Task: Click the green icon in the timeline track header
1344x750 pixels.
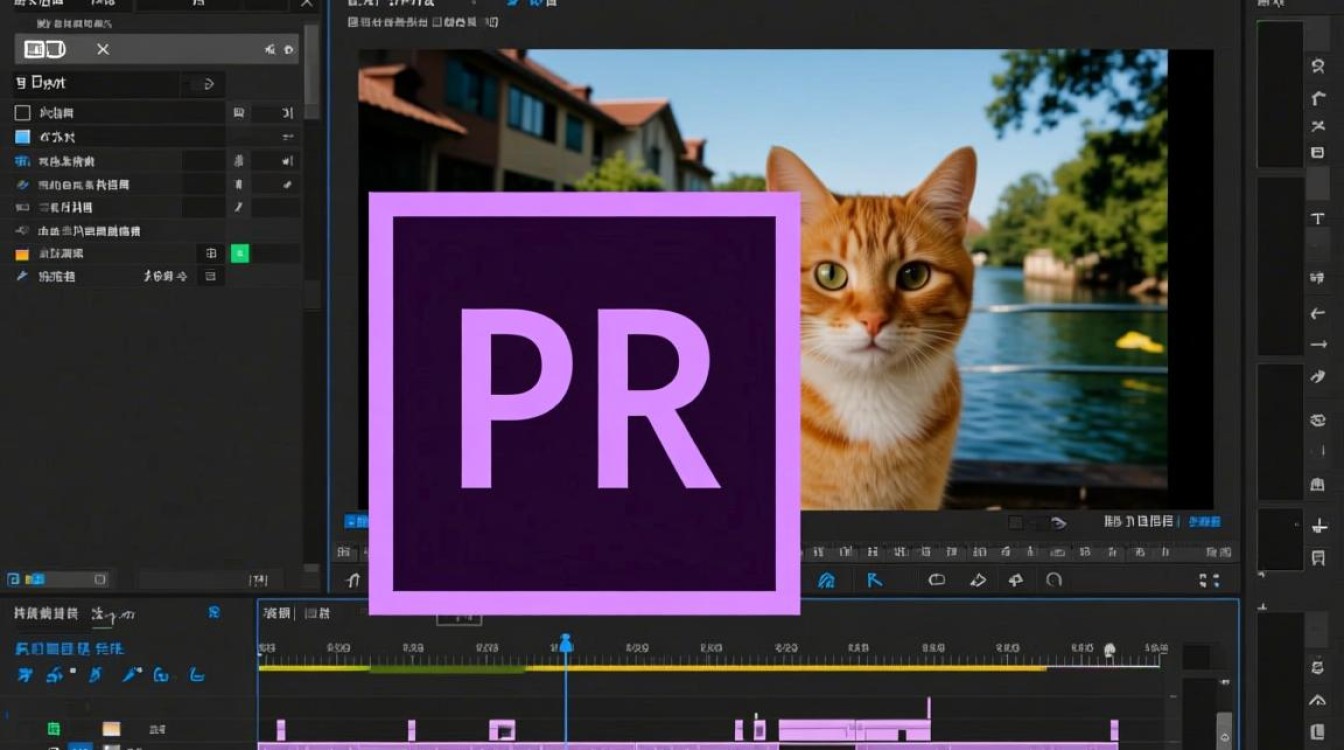Action: 53,729
